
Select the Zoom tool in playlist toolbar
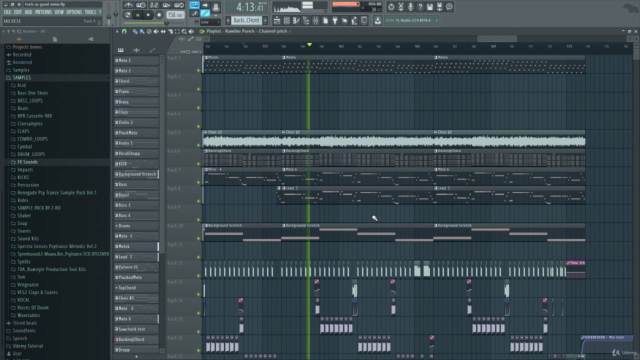click(184, 31)
